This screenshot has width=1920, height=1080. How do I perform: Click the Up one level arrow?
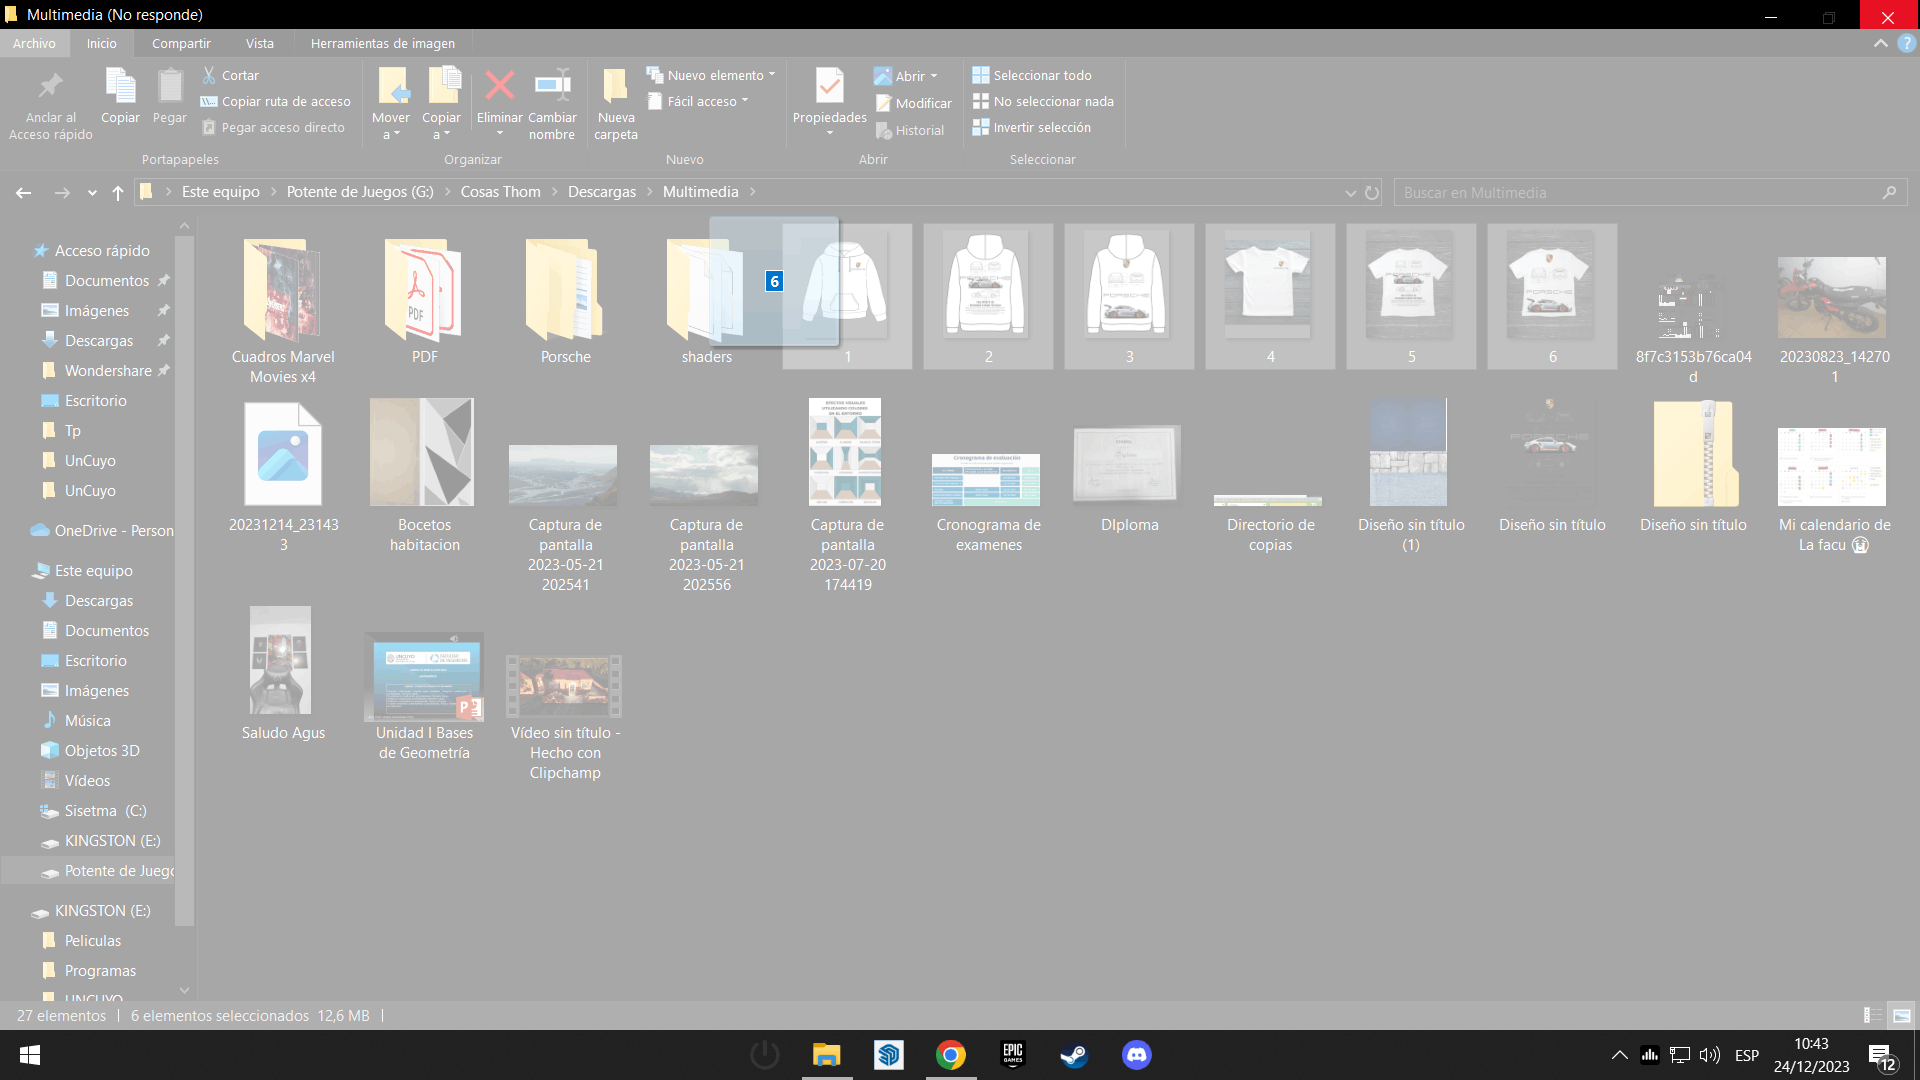click(118, 192)
